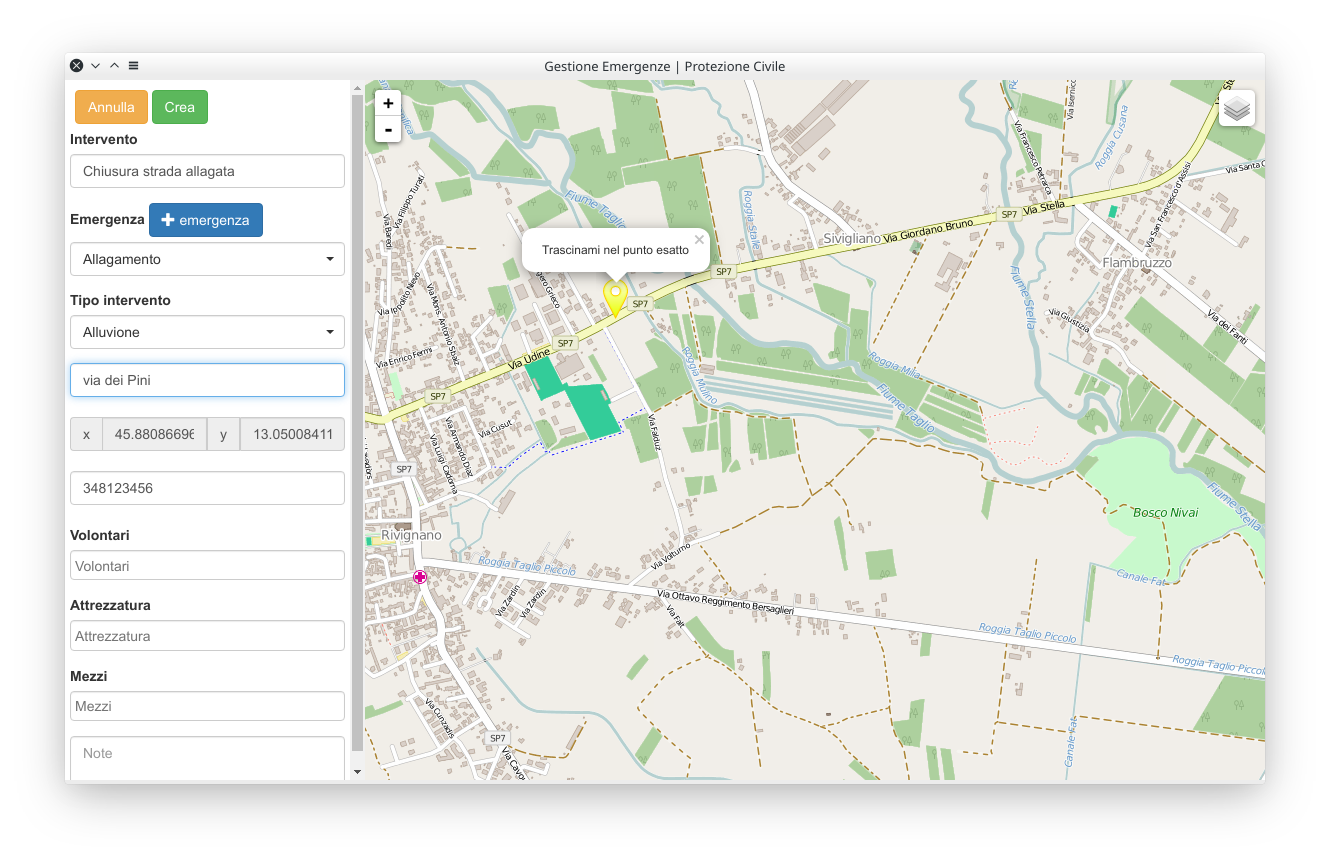The width and height of the screenshot is (1330, 861).
Task: Click the 'Flambruzzo' town label on map
Action: tap(1137, 262)
